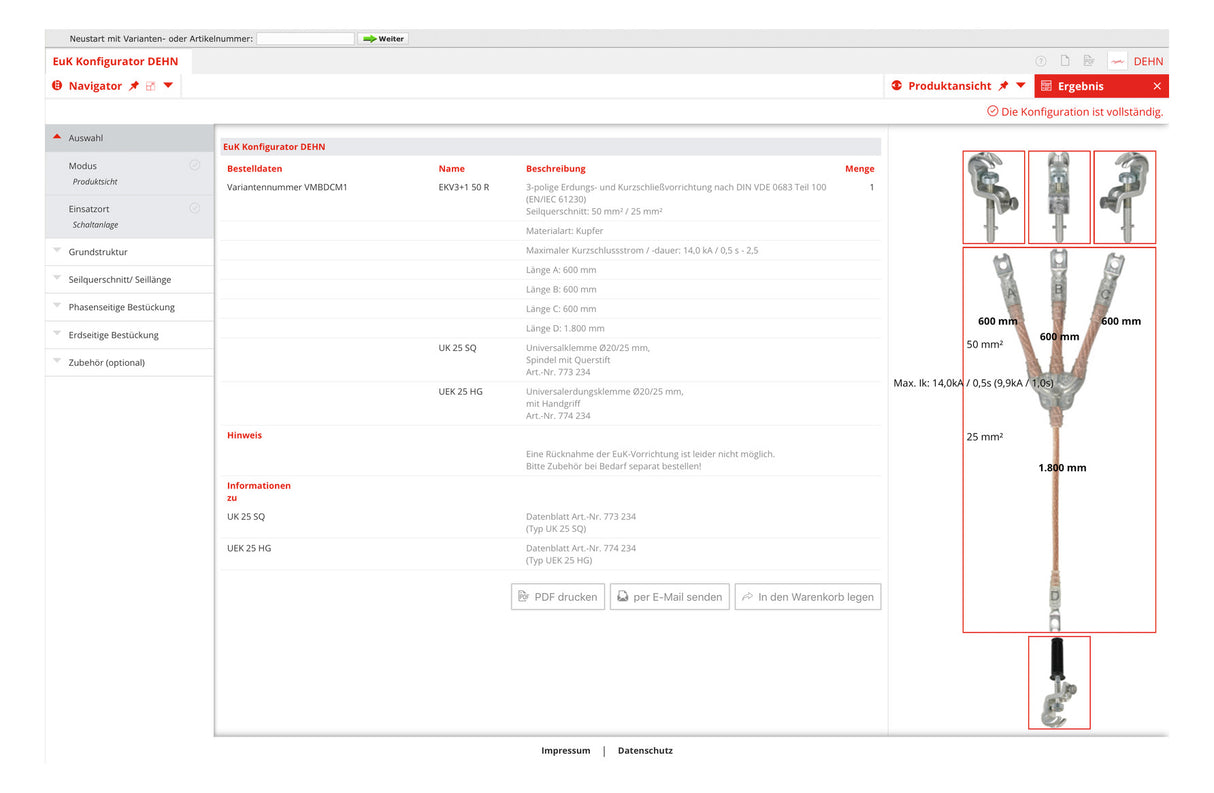Click the Variantennummer VMBDCM1 cell

pos(287,187)
